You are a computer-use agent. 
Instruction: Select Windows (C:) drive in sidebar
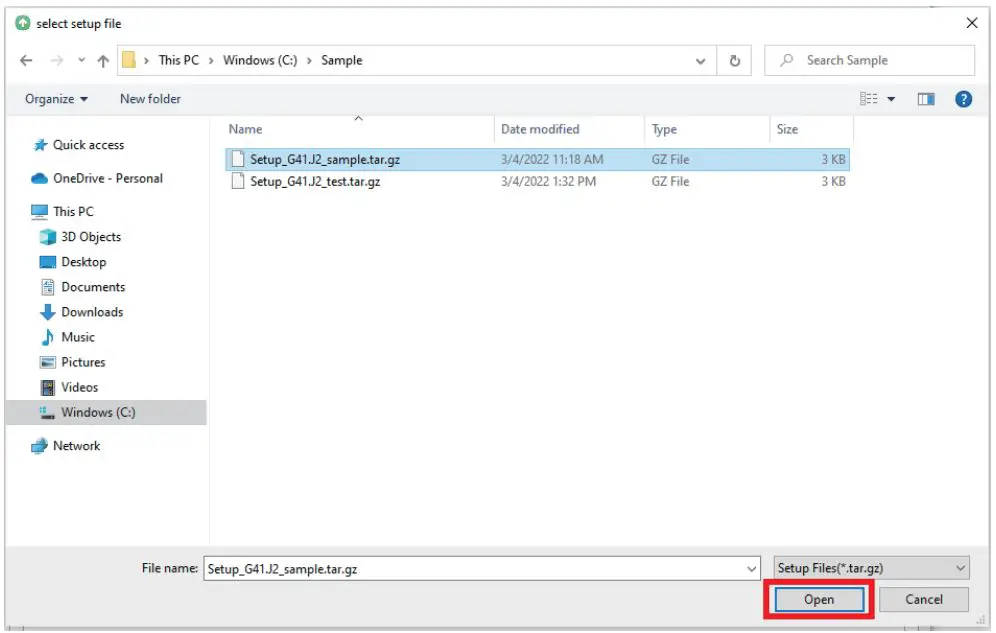pos(106,413)
